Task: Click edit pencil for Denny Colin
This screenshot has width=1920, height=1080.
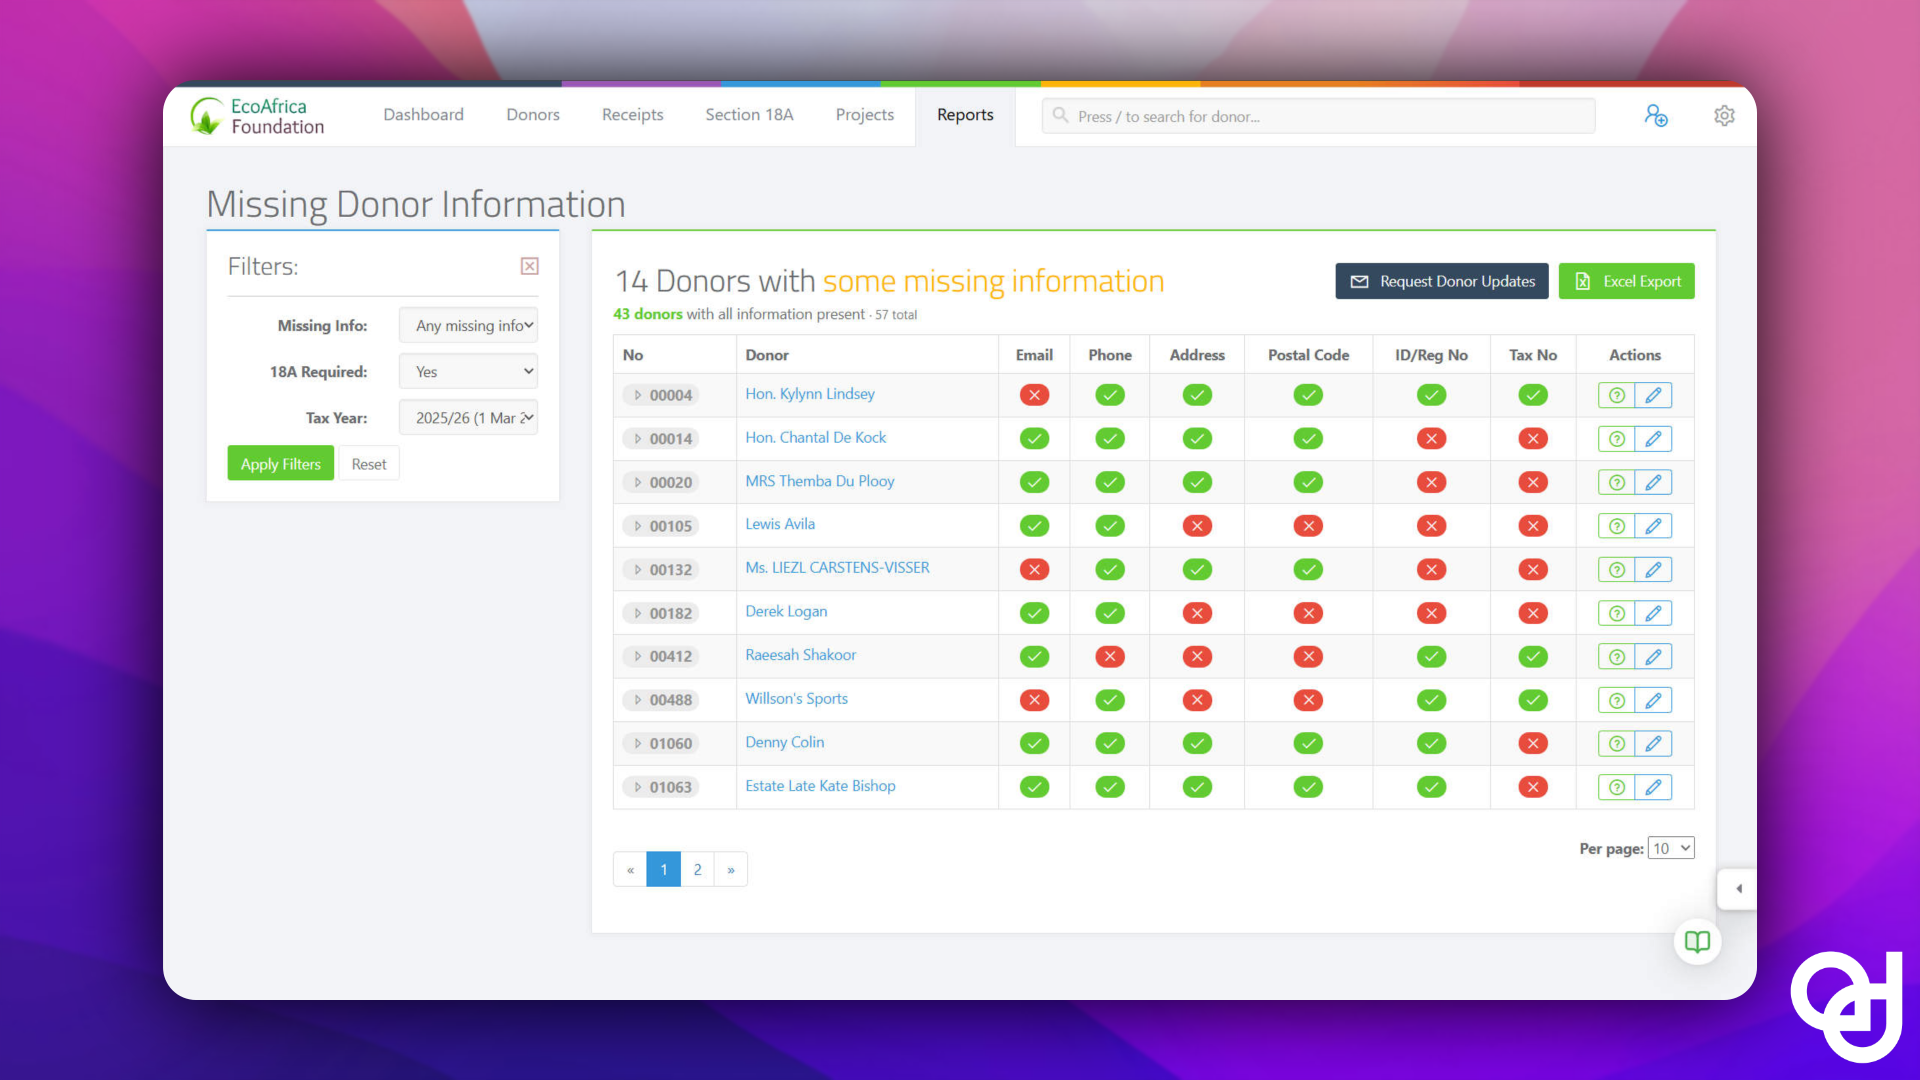Action: click(1653, 743)
